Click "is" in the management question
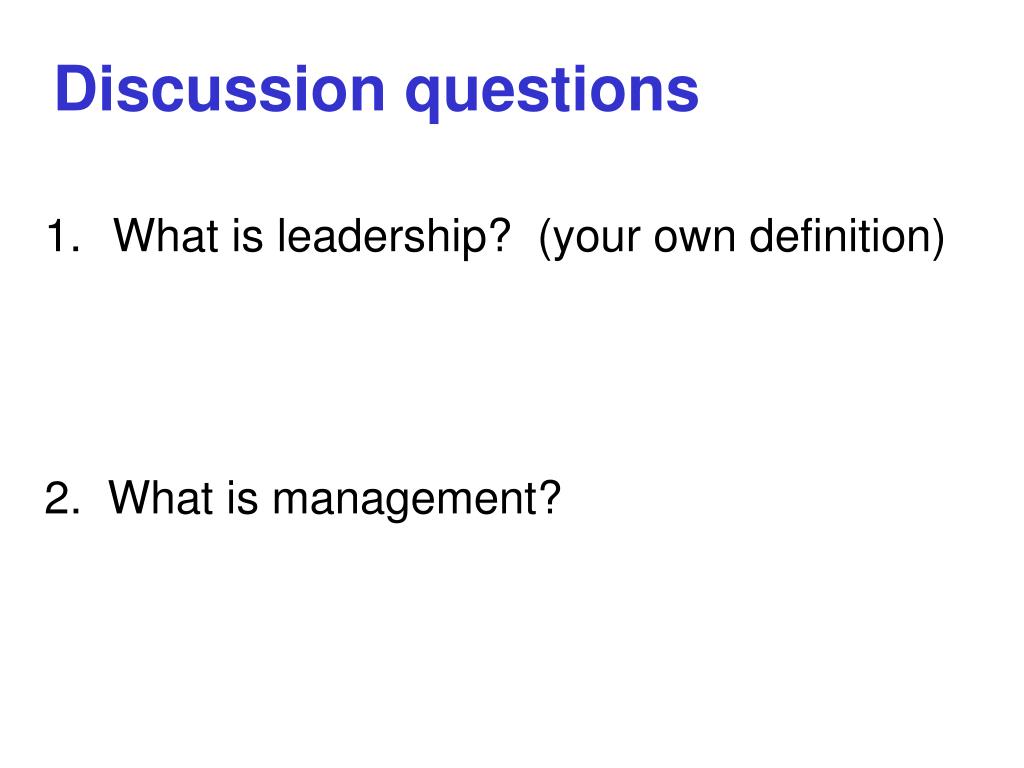Viewport: 1024px width, 768px height. pos(243,498)
